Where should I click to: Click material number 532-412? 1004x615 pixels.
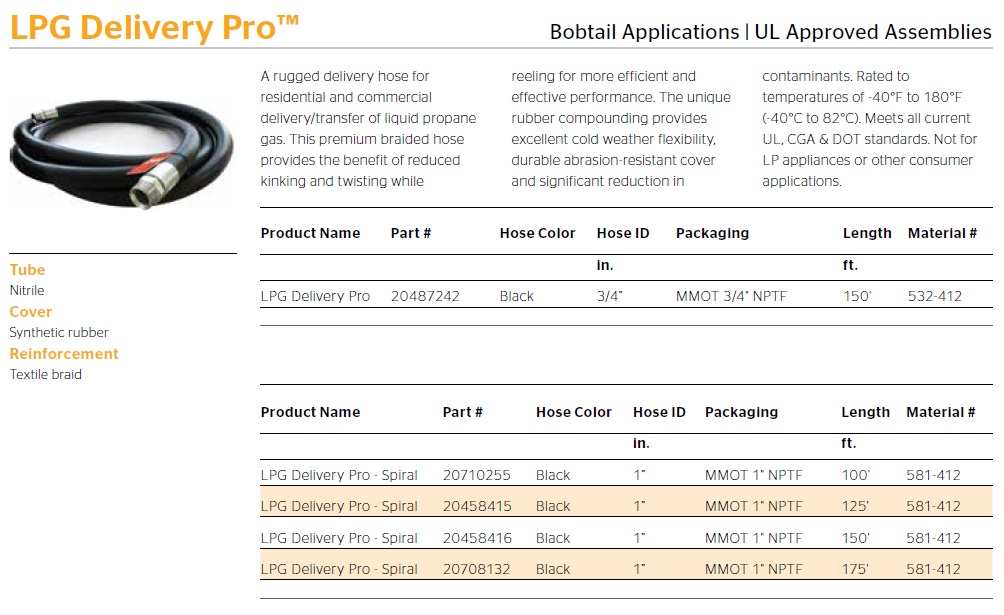click(x=935, y=297)
